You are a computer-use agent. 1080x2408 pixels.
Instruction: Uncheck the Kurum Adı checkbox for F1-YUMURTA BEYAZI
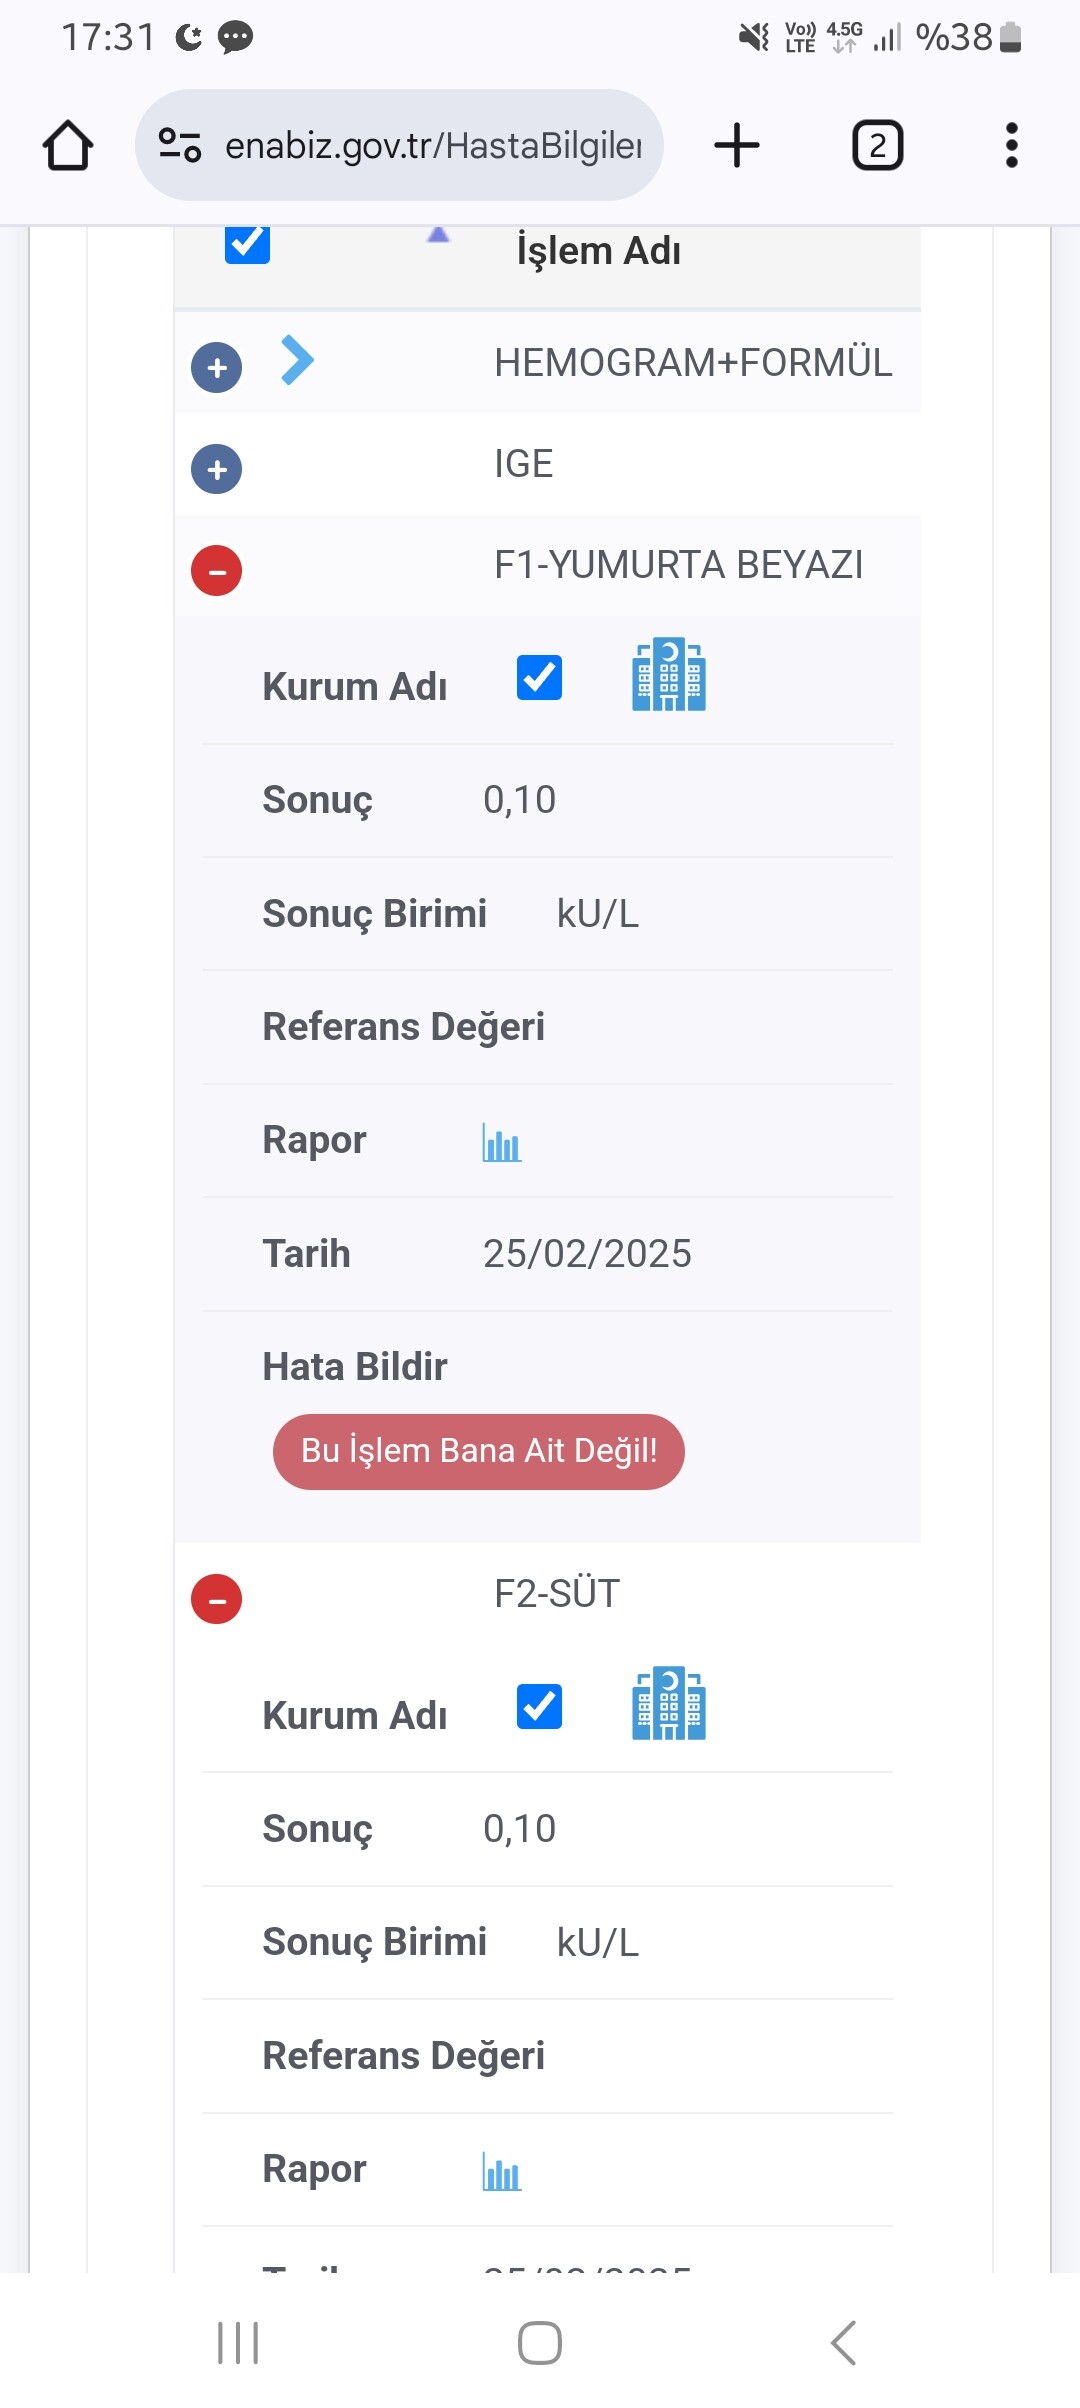pos(539,678)
